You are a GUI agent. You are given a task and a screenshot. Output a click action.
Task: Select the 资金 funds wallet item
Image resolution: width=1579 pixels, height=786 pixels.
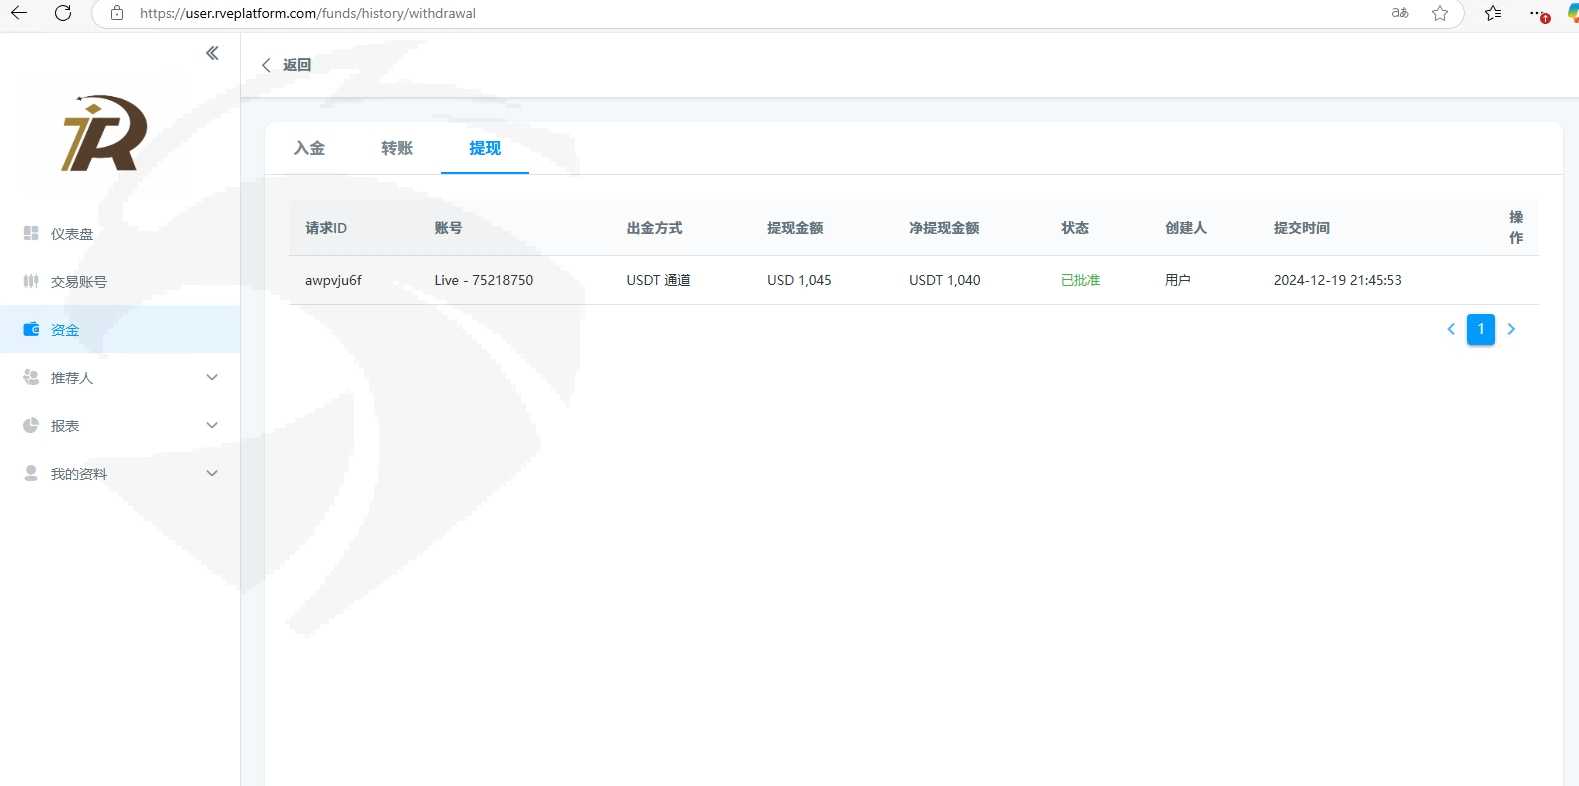coord(64,330)
